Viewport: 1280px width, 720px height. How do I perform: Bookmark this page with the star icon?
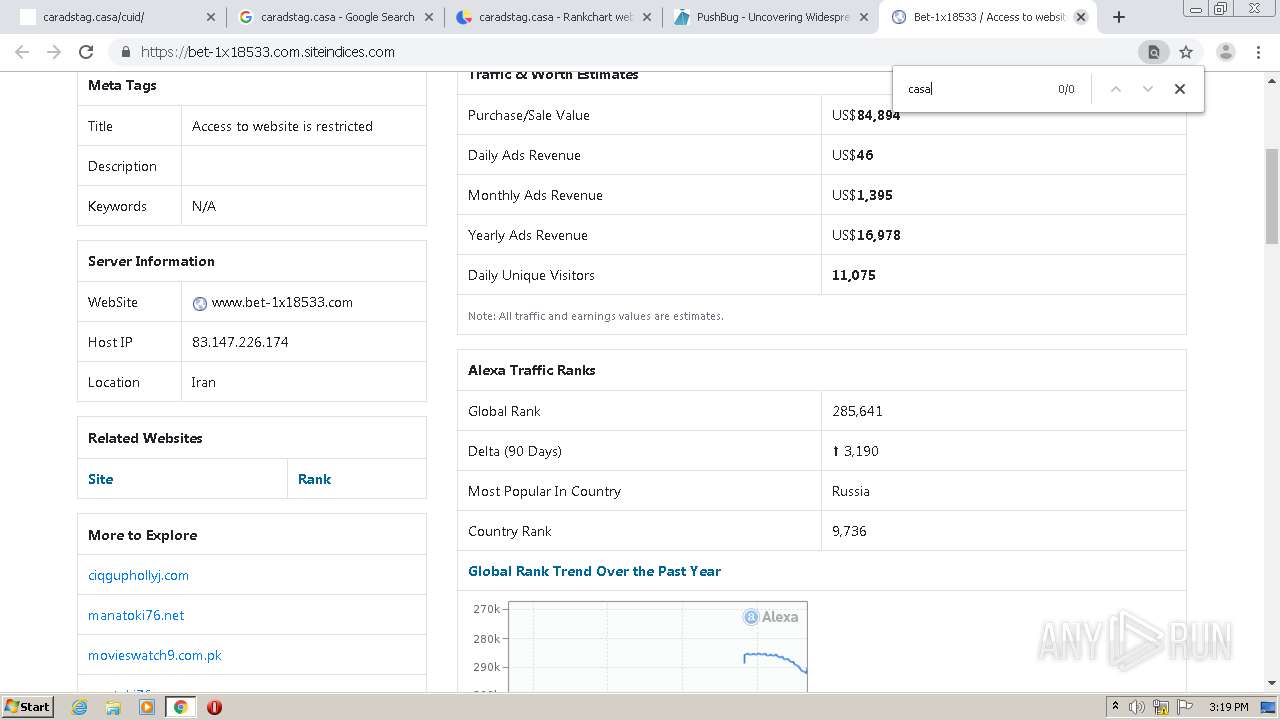[x=1186, y=52]
